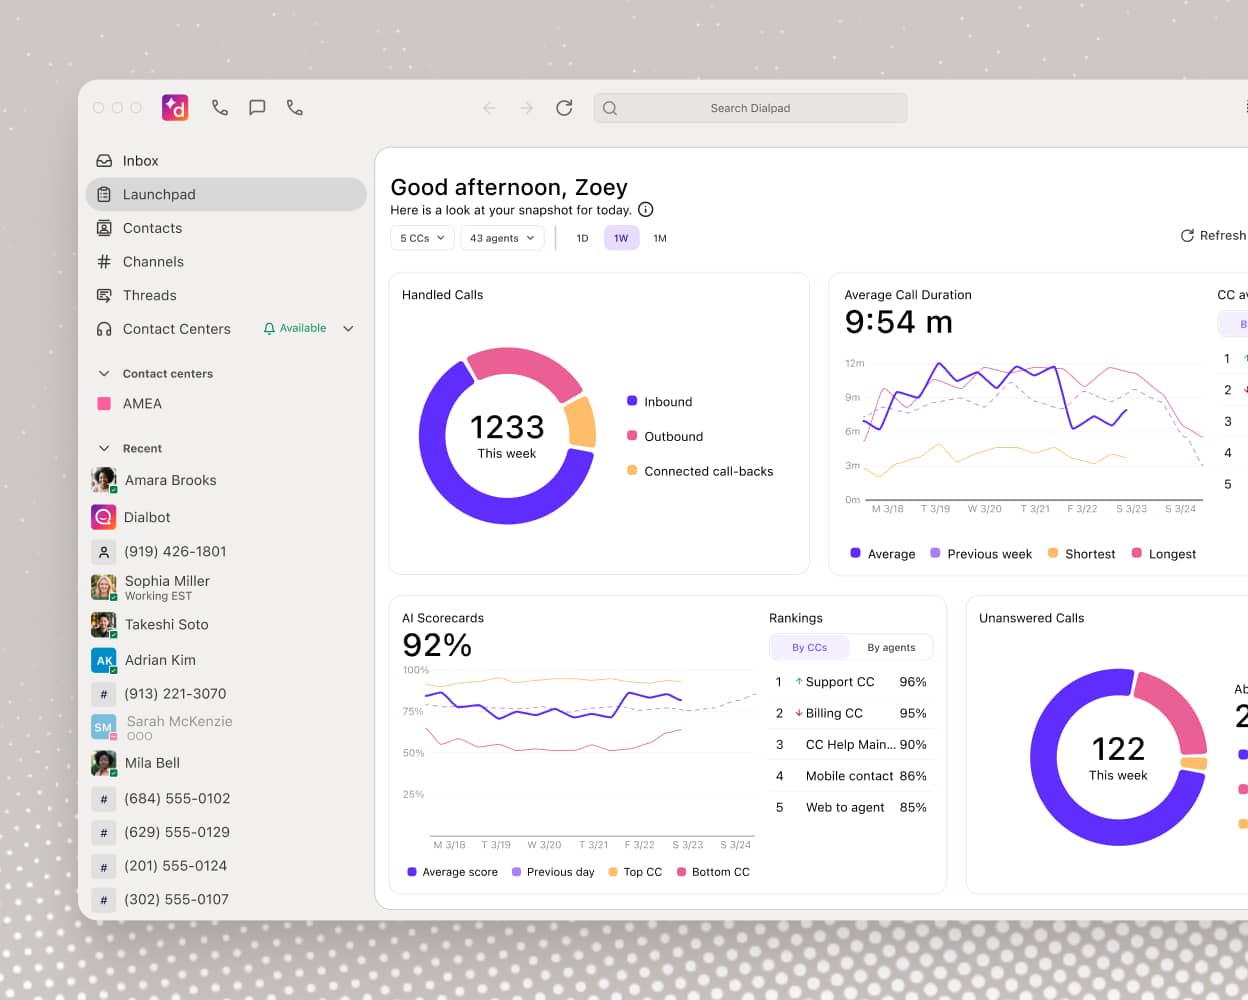Toggle the Previous week legend item
1248x1000 pixels.
(981, 553)
